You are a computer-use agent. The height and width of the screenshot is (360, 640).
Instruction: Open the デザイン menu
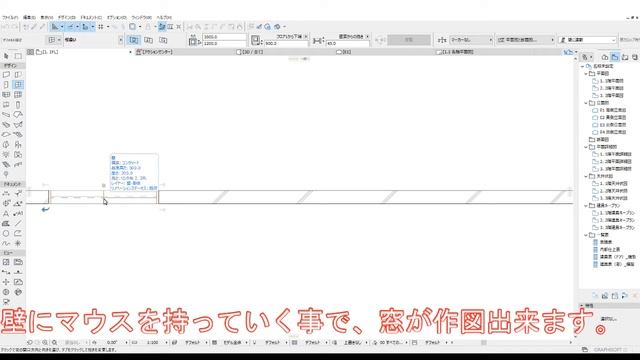[67, 18]
